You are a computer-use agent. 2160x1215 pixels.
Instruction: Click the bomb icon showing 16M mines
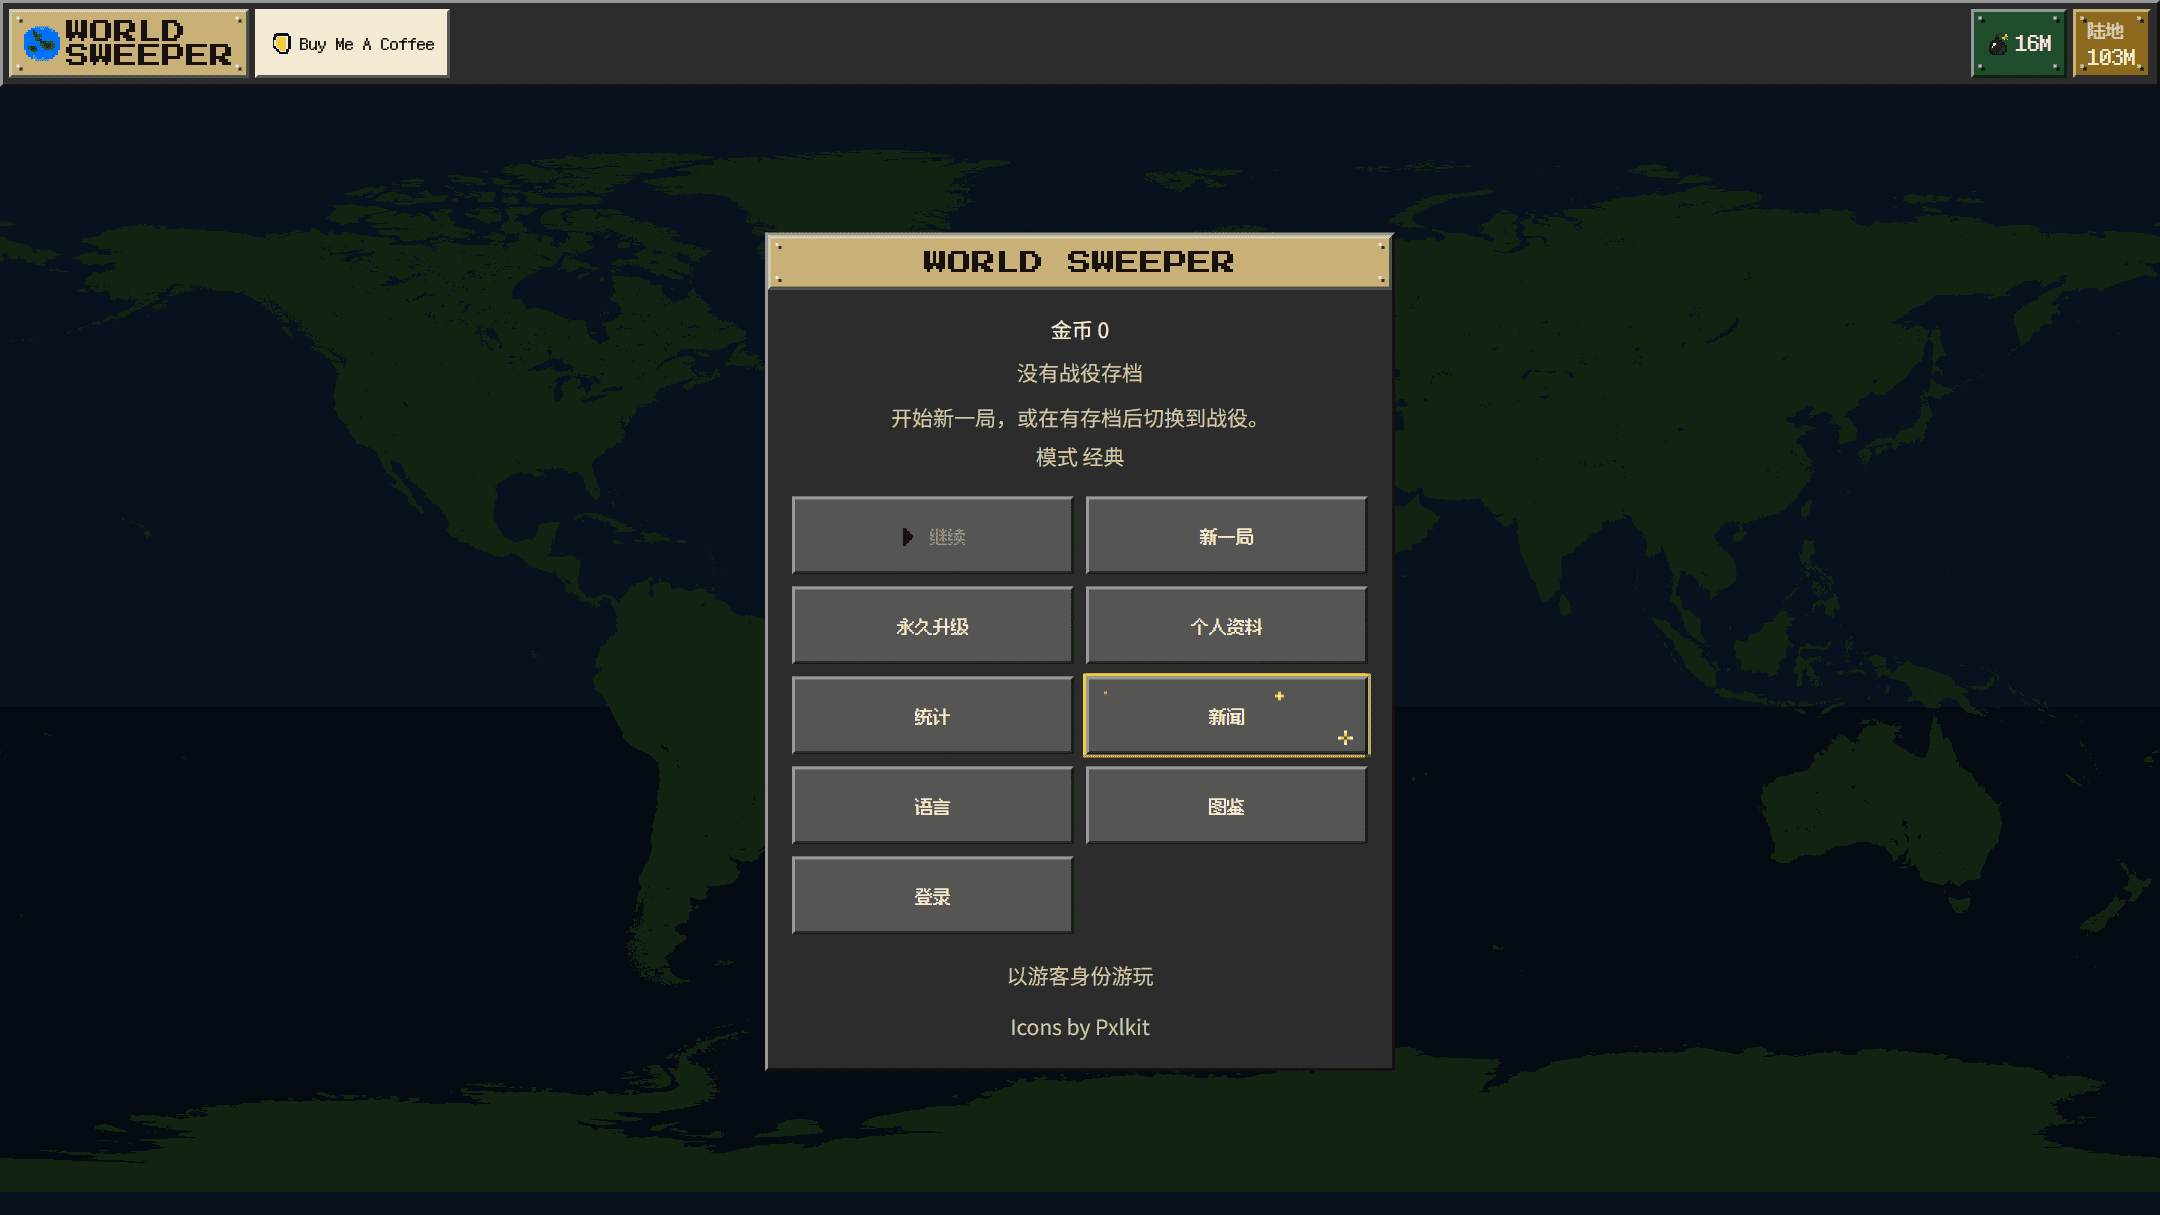click(1998, 44)
